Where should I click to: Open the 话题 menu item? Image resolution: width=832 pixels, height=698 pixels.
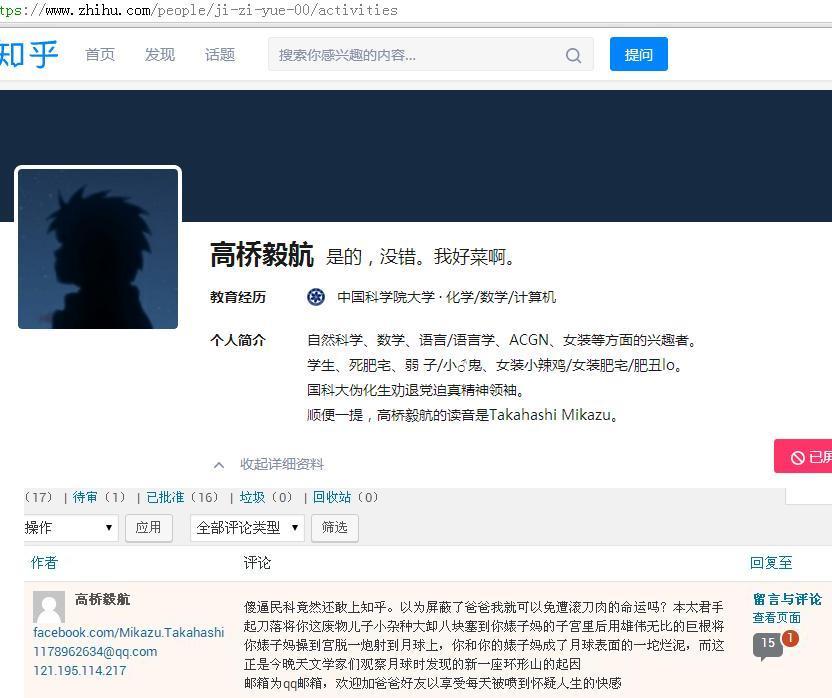pos(219,55)
